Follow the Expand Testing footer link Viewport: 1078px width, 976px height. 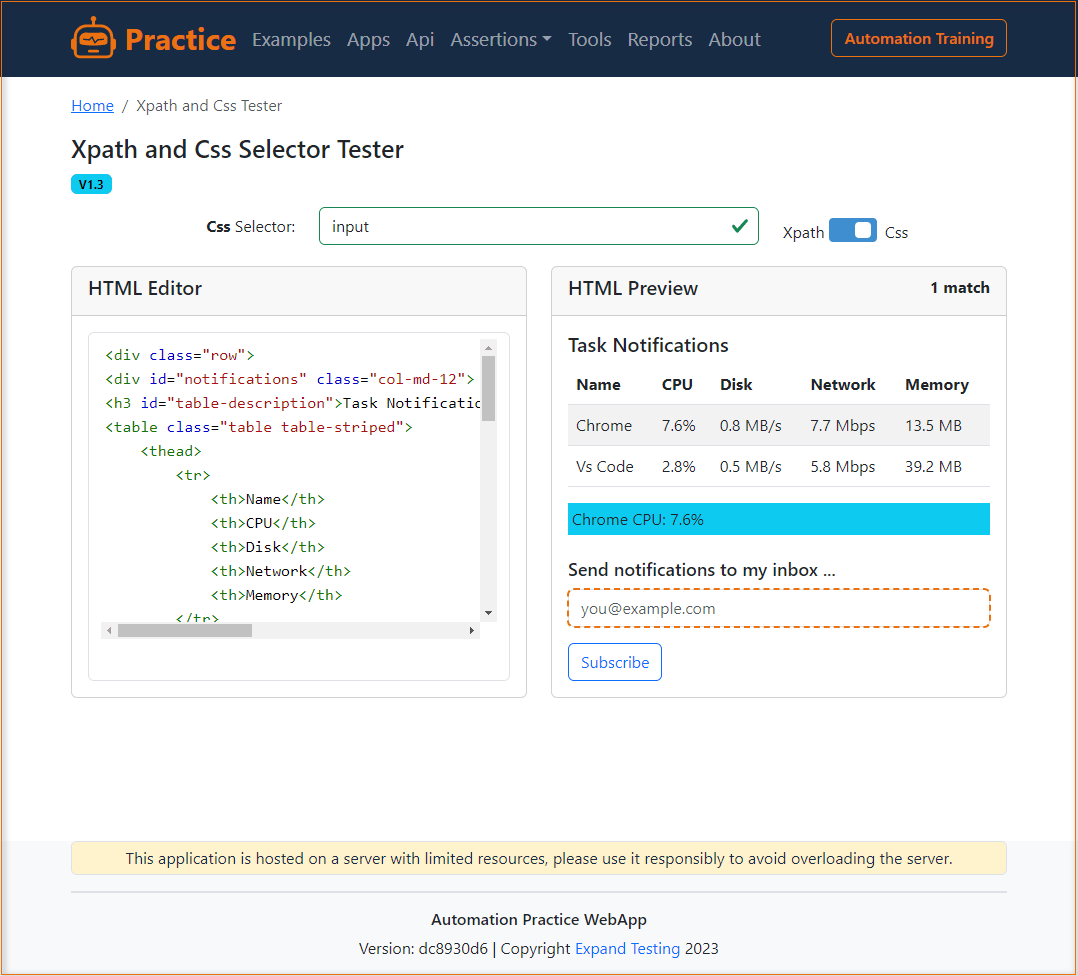coord(627,948)
